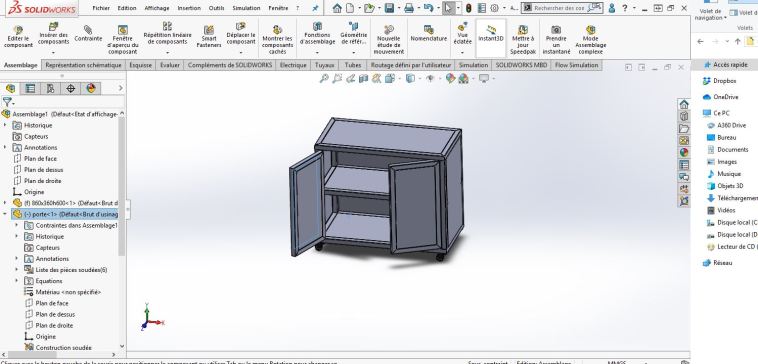758x364 pixels.
Task: Select Matériau <non spécifié> item
Action: point(68,292)
